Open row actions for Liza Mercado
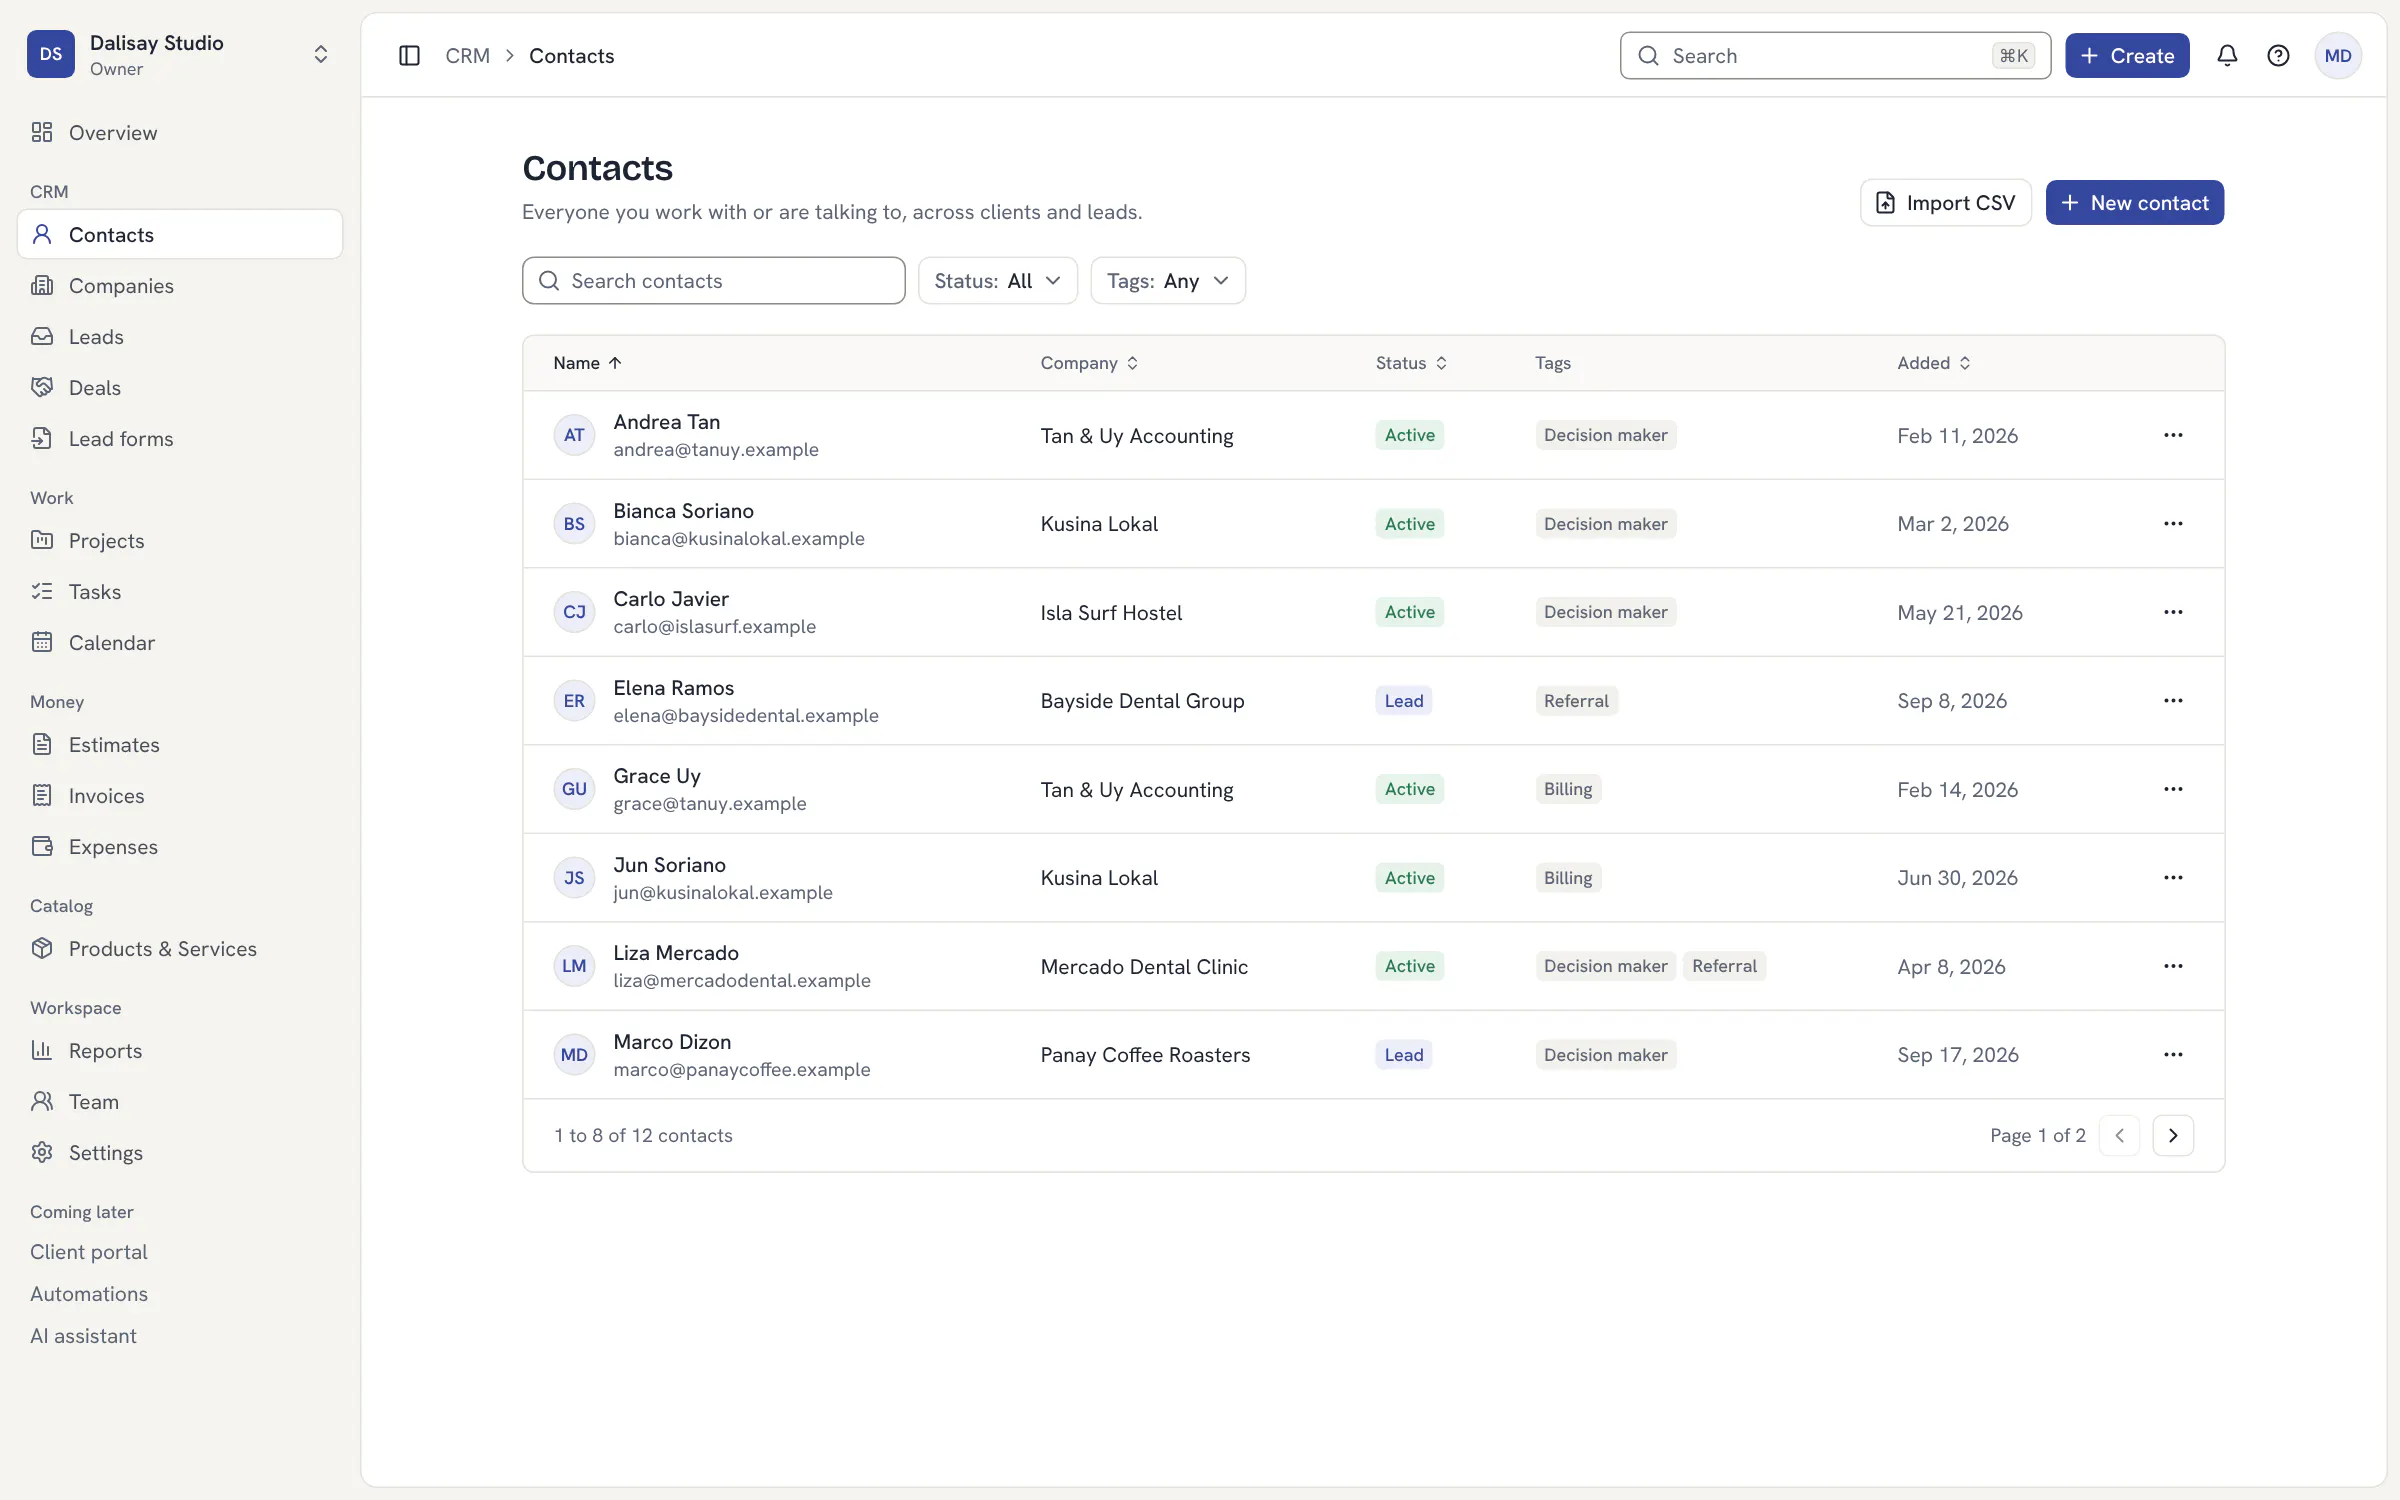Screen dimensions: 2400x1500 pos(2173,966)
